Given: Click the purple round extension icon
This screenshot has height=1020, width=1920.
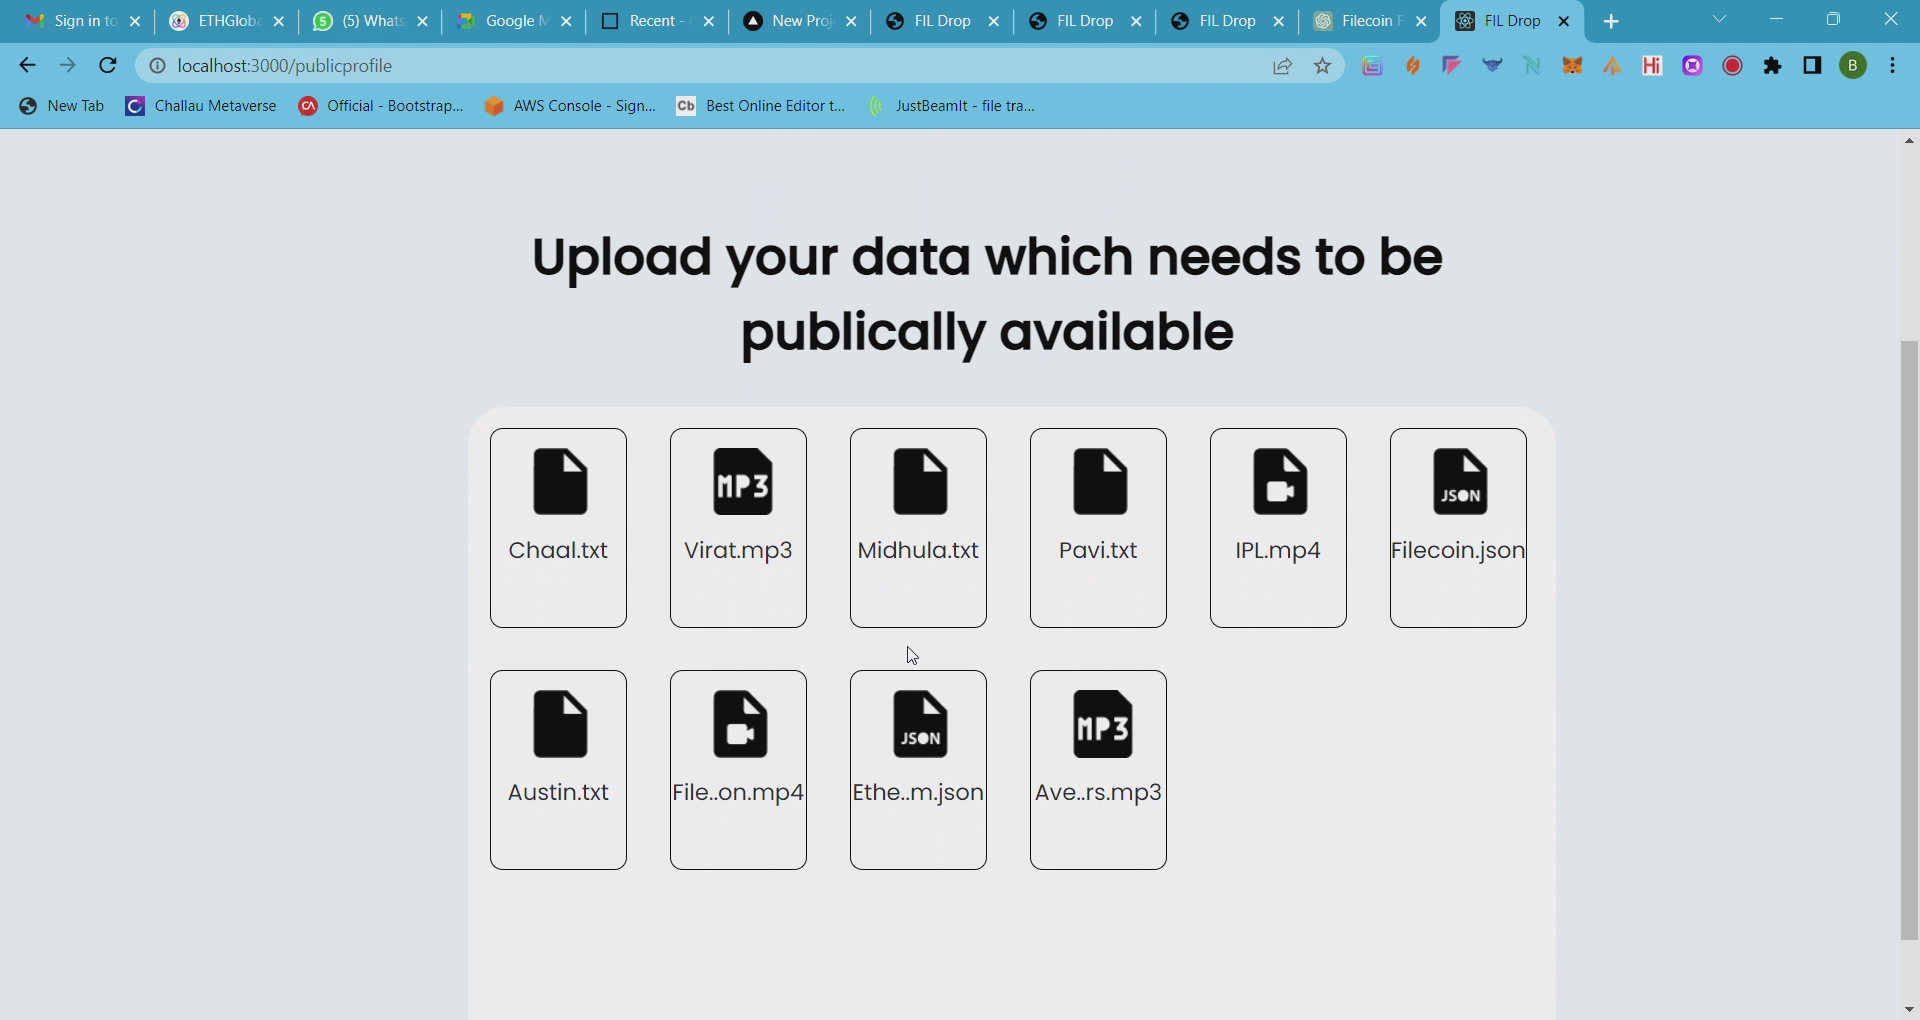Looking at the screenshot, I should (x=1692, y=66).
